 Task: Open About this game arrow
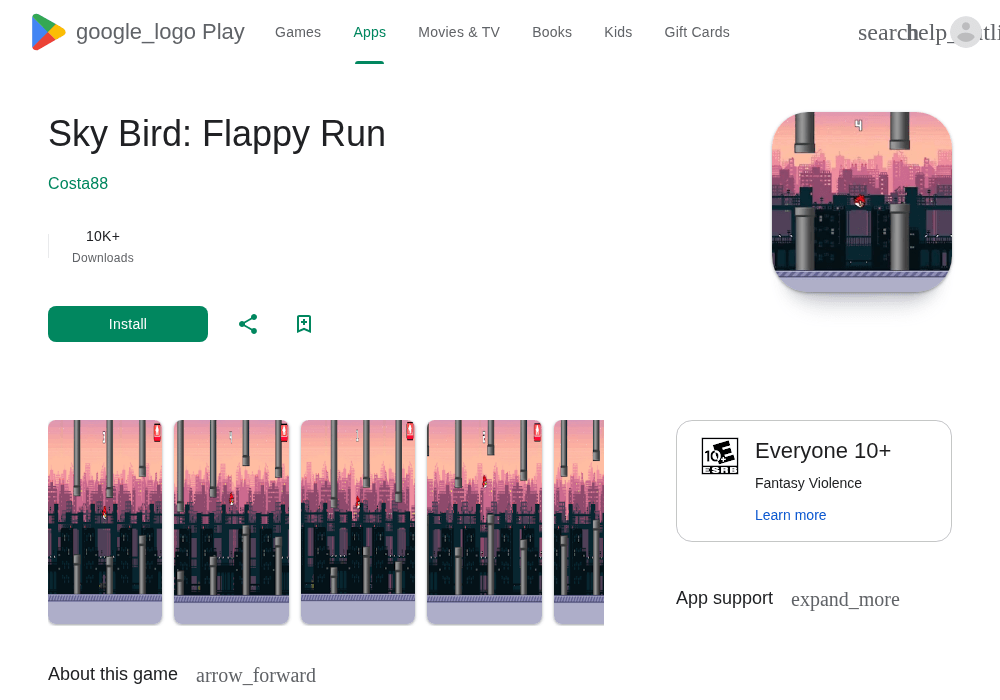[256, 675]
